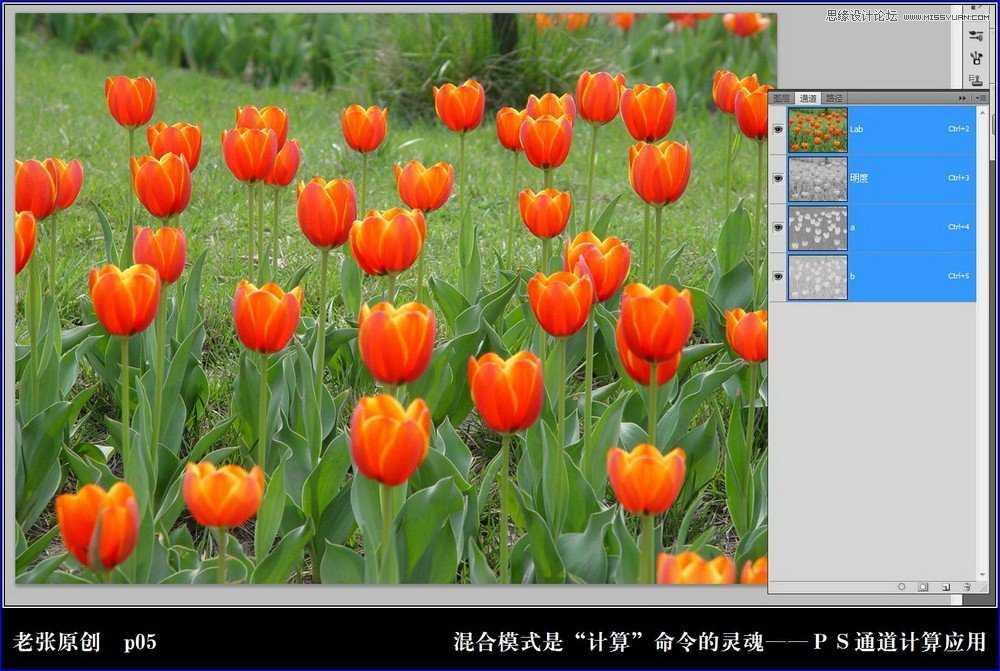Load channel as selection circle icon
The image size is (1000, 671).
coord(901,587)
